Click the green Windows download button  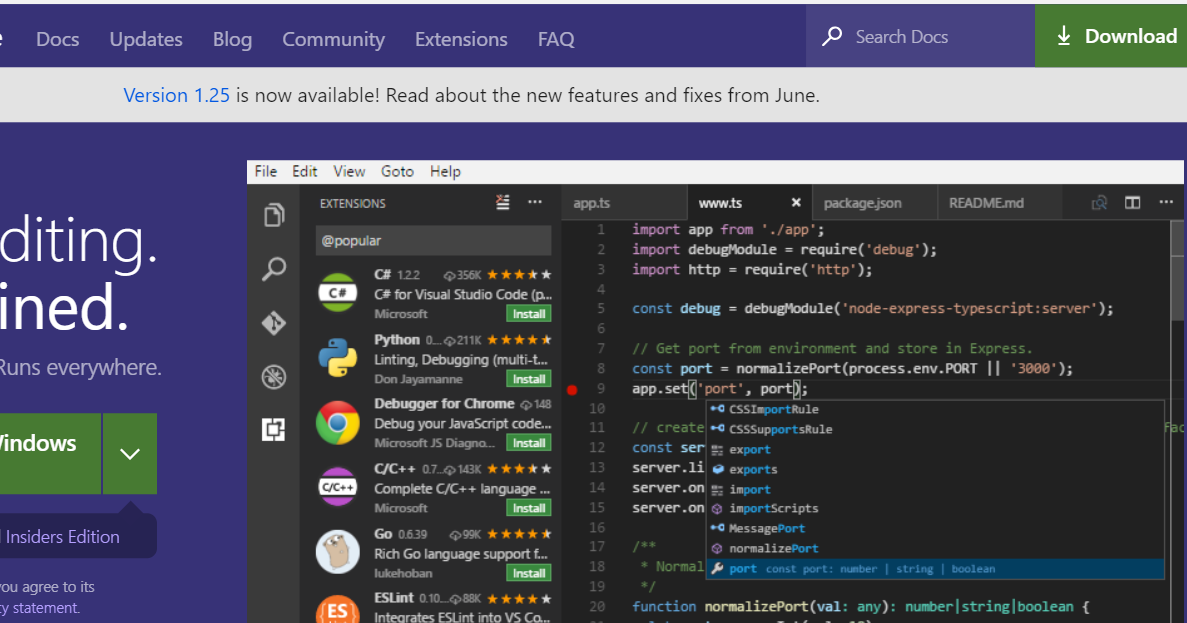coord(50,453)
